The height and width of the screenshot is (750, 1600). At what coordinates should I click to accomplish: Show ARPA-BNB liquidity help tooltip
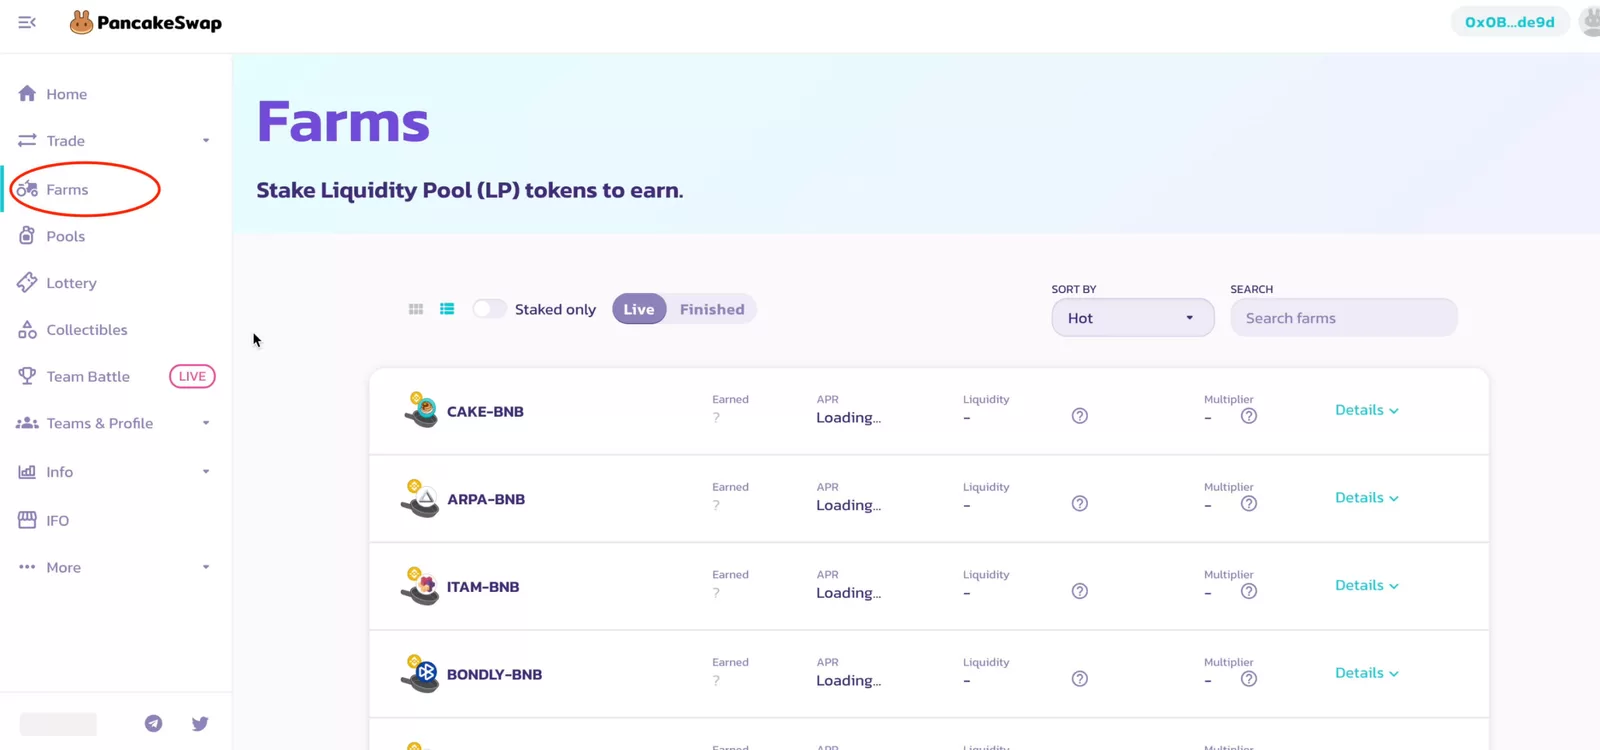(1080, 504)
